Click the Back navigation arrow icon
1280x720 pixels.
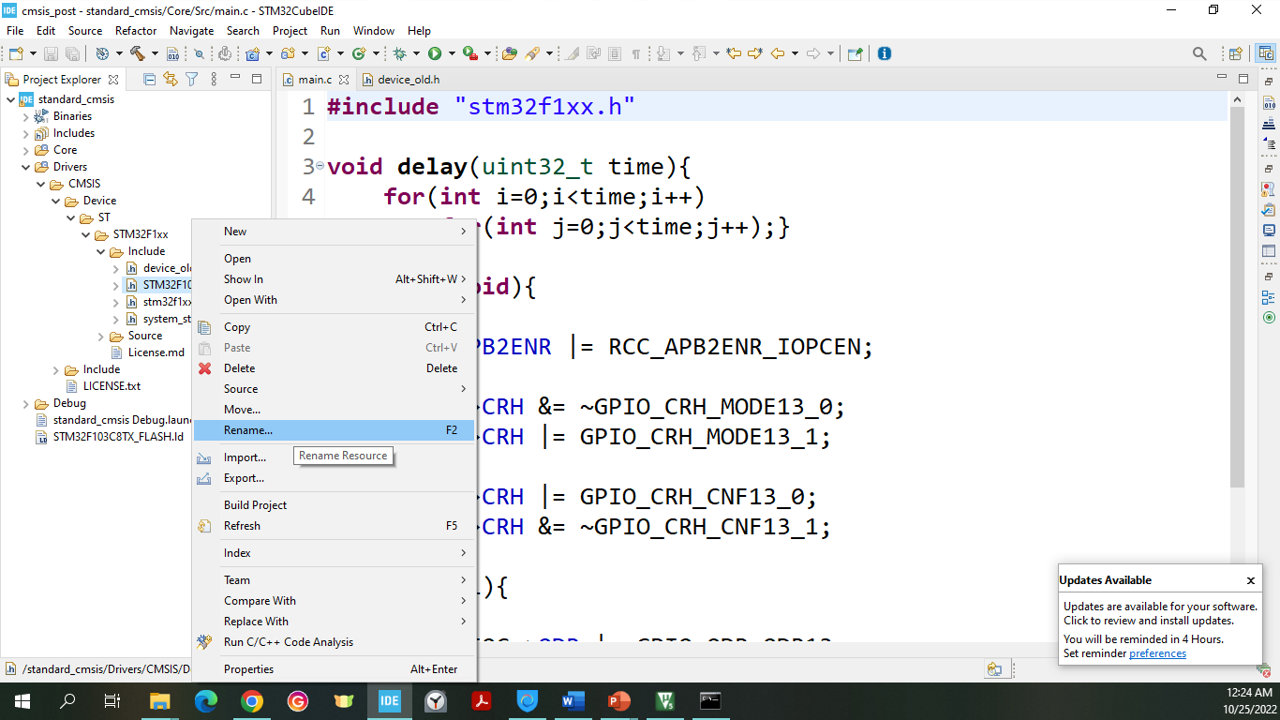click(777, 54)
